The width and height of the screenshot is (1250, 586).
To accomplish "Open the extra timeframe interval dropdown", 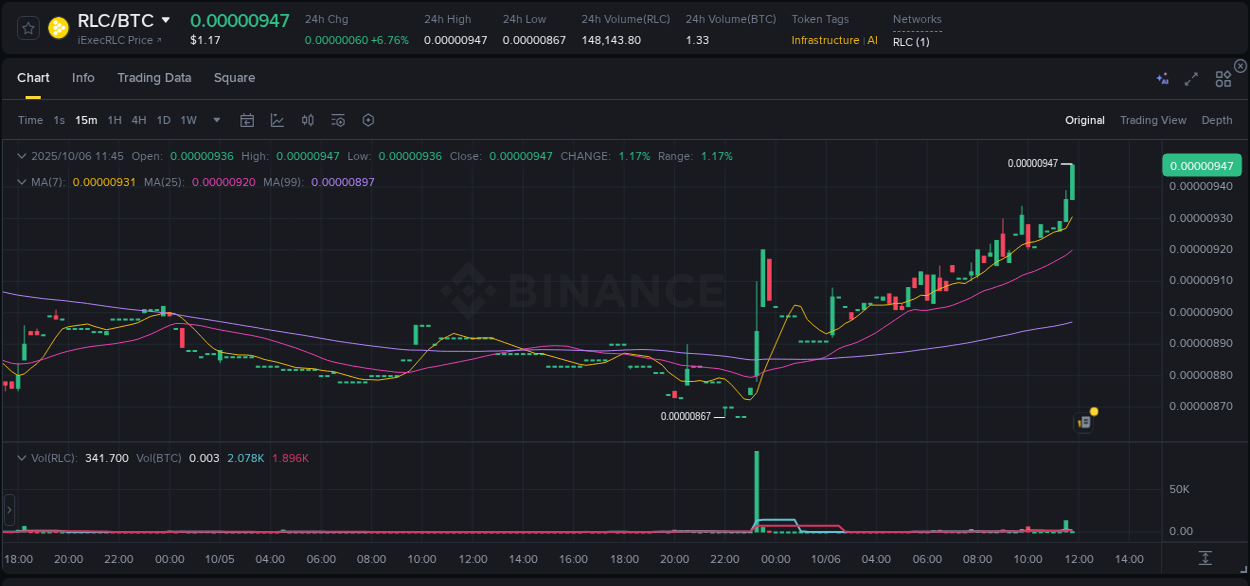I will [215, 120].
